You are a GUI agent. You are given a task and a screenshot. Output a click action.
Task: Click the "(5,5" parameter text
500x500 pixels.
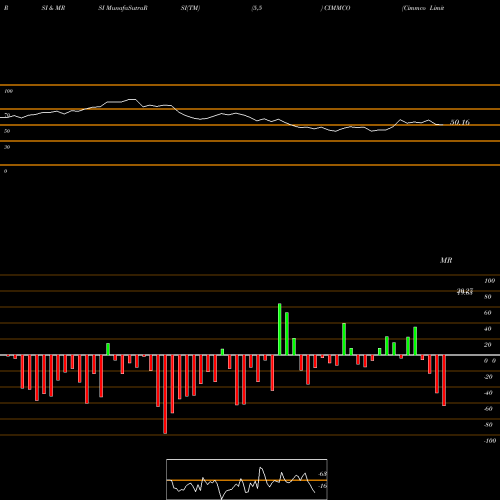click(257, 8)
